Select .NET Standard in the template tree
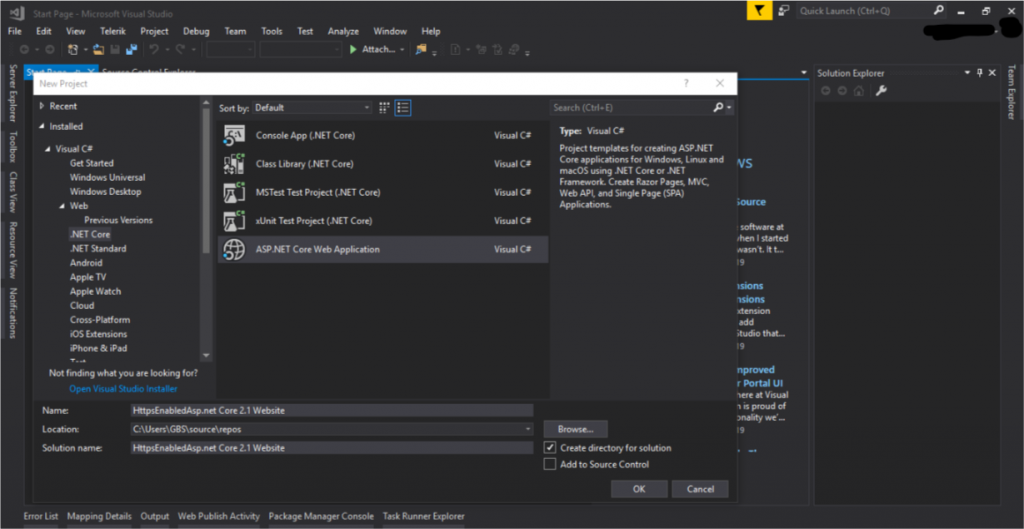 click(x=98, y=248)
